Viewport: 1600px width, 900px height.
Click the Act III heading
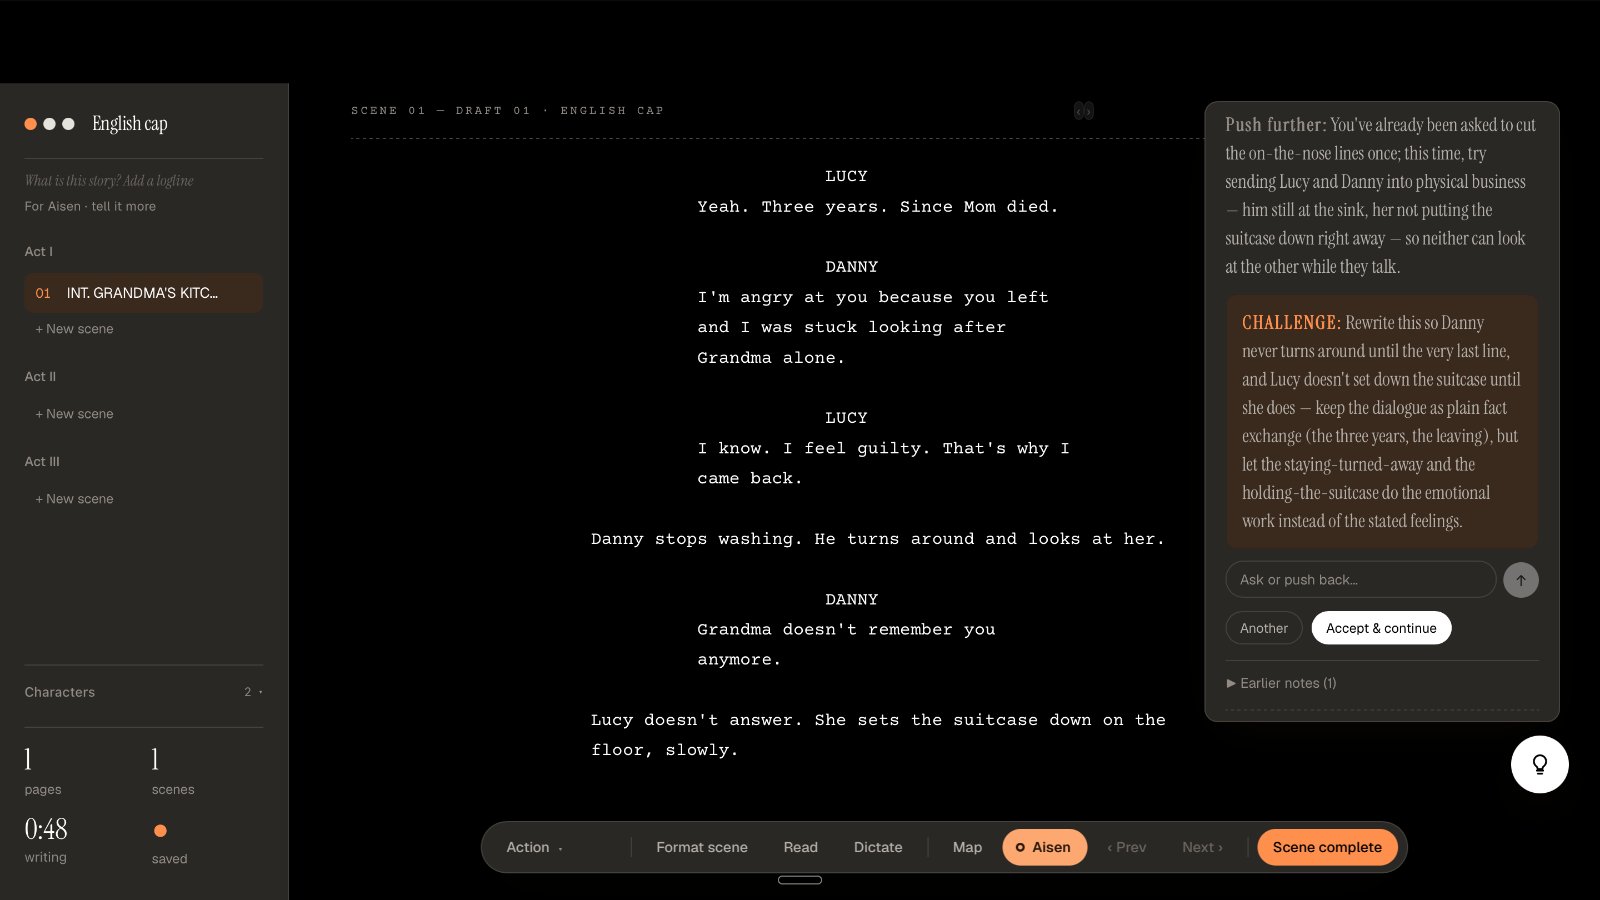[42, 462]
